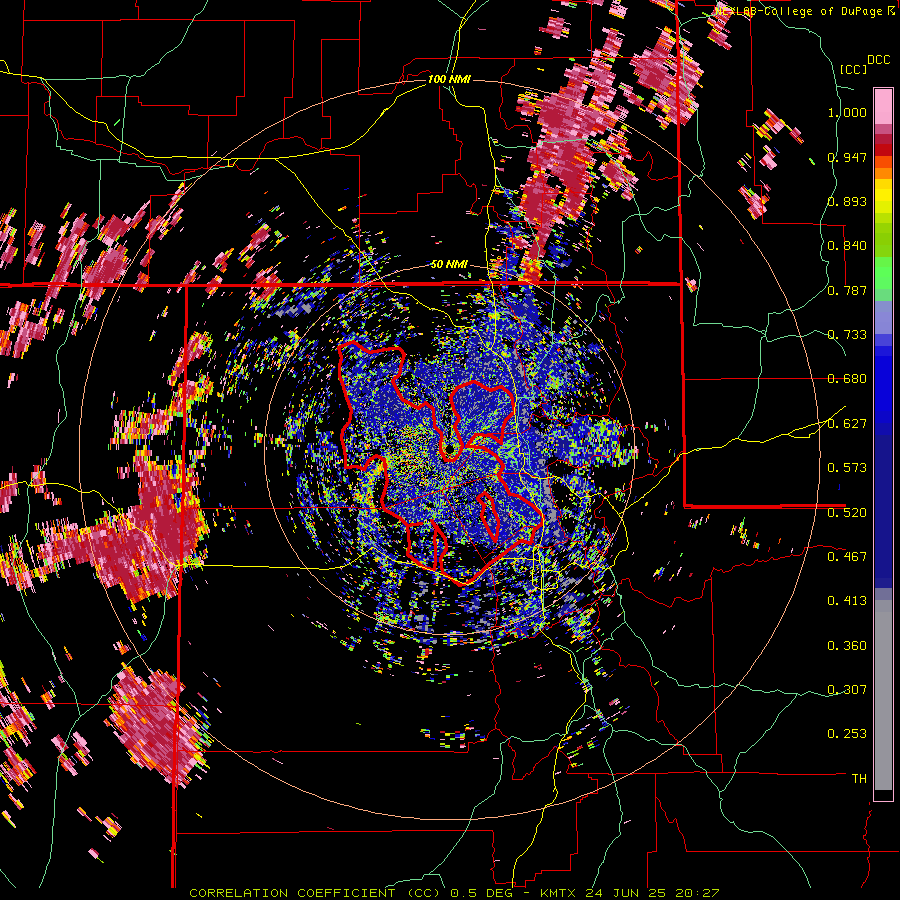Select the 0.307 scale value
Viewport: 900px width, 900px height.
coord(847,690)
